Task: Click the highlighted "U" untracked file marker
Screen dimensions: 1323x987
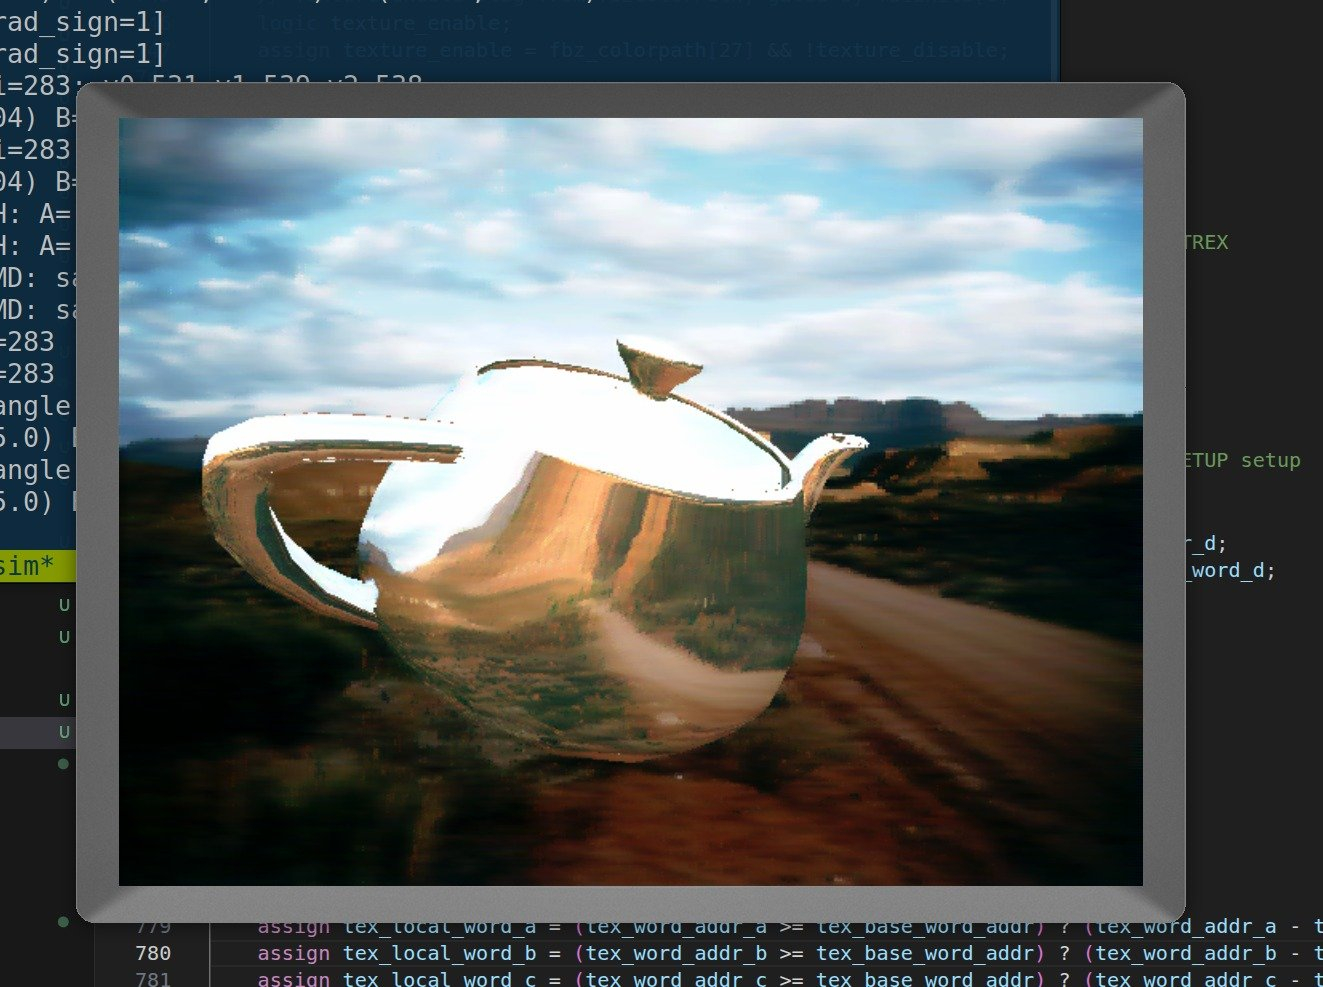Action: click(64, 732)
